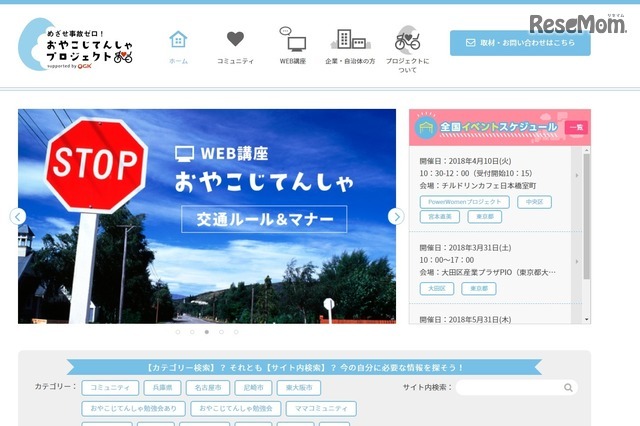This screenshot has height=426, width=640.
Task: Advance to the next carousel slide
Action: pyautogui.click(x=396, y=216)
